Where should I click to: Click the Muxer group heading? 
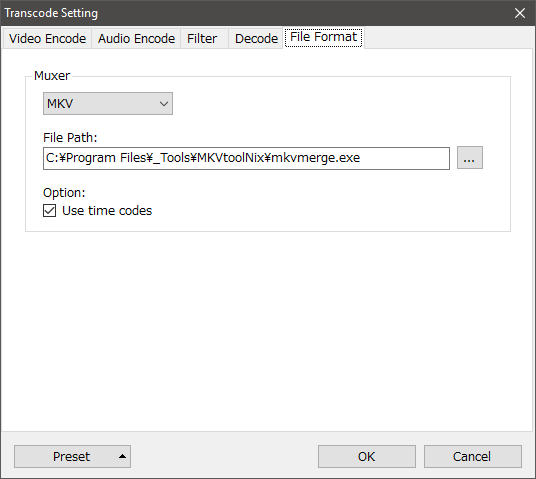[52, 76]
